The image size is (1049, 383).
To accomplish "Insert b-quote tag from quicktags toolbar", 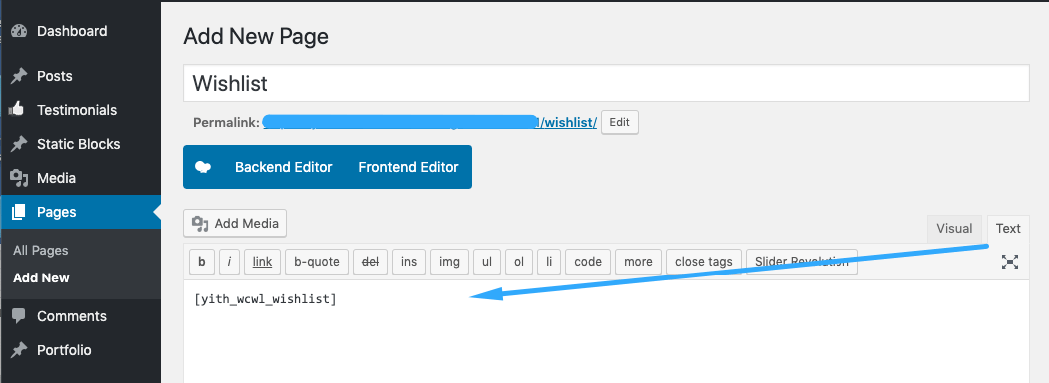I will (x=317, y=262).
